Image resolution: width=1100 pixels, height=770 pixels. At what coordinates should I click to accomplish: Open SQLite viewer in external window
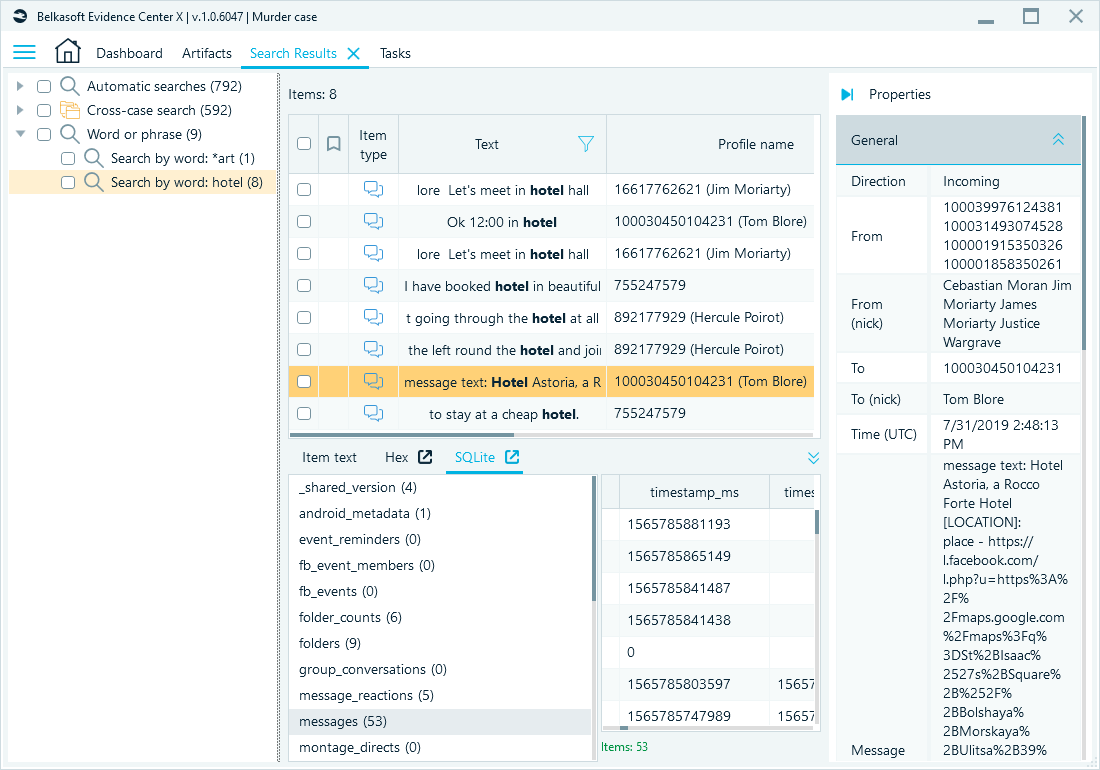pyautogui.click(x=512, y=457)
